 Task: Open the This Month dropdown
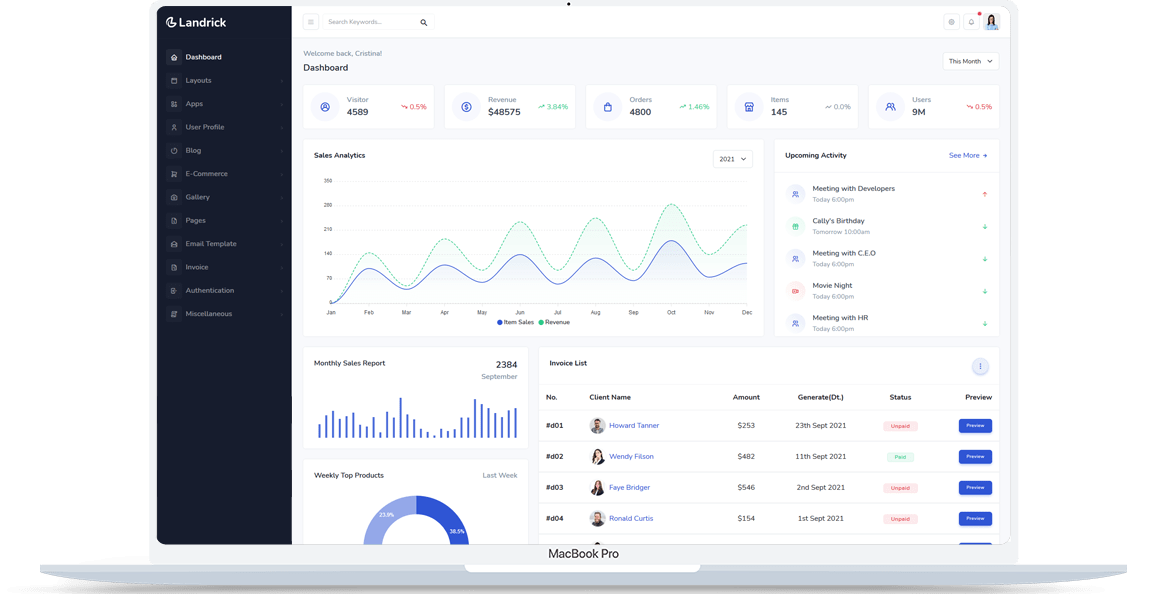(x=969, y=60)
